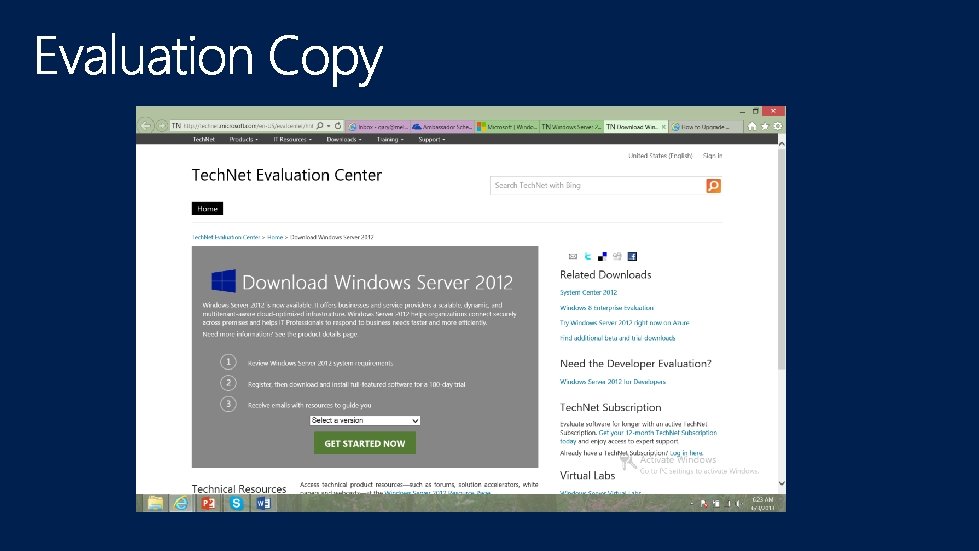The image size is (979, 551).
Task: Click the black Home tab button
Action: pos(207,208)
